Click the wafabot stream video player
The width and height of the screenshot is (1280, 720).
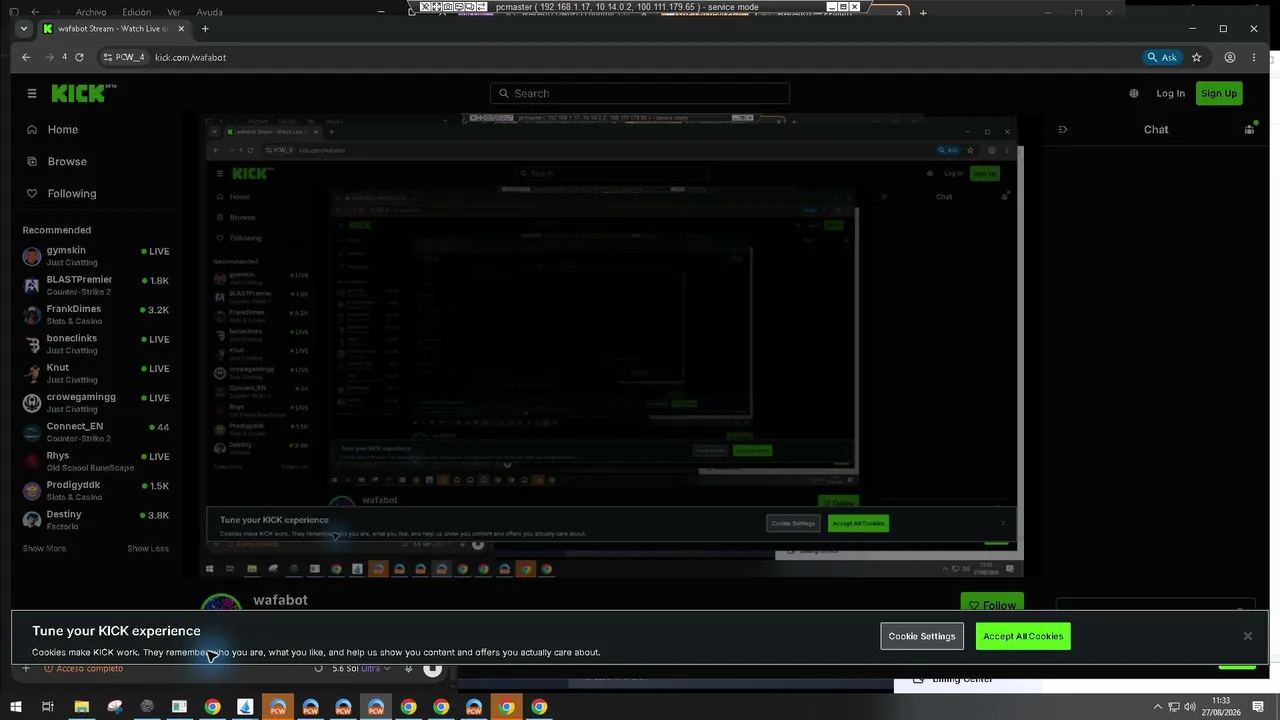610,346
